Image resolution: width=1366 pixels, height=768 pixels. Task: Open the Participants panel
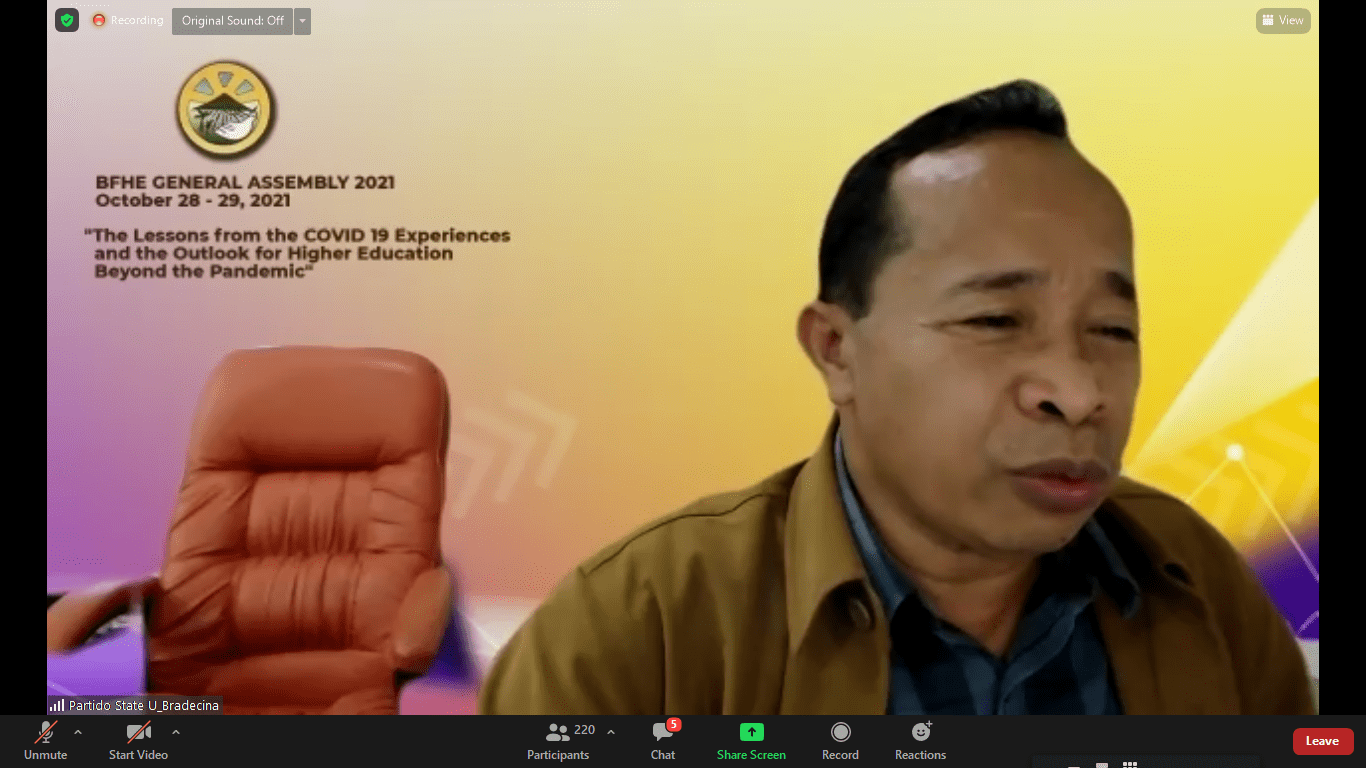[558, 740]
